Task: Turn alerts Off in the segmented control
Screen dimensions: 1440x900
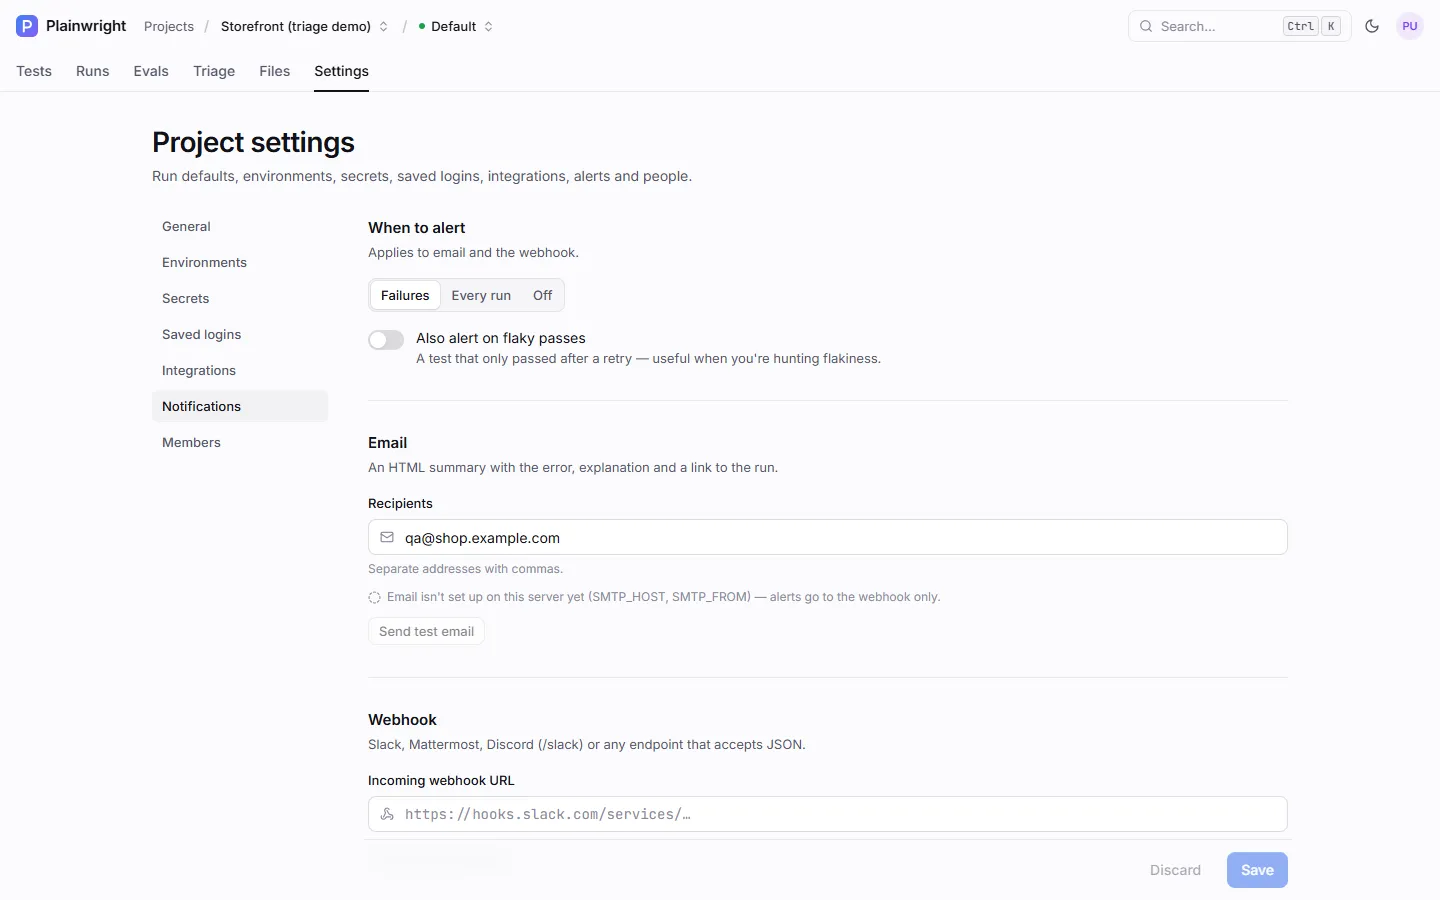Action: coord(542,295)
